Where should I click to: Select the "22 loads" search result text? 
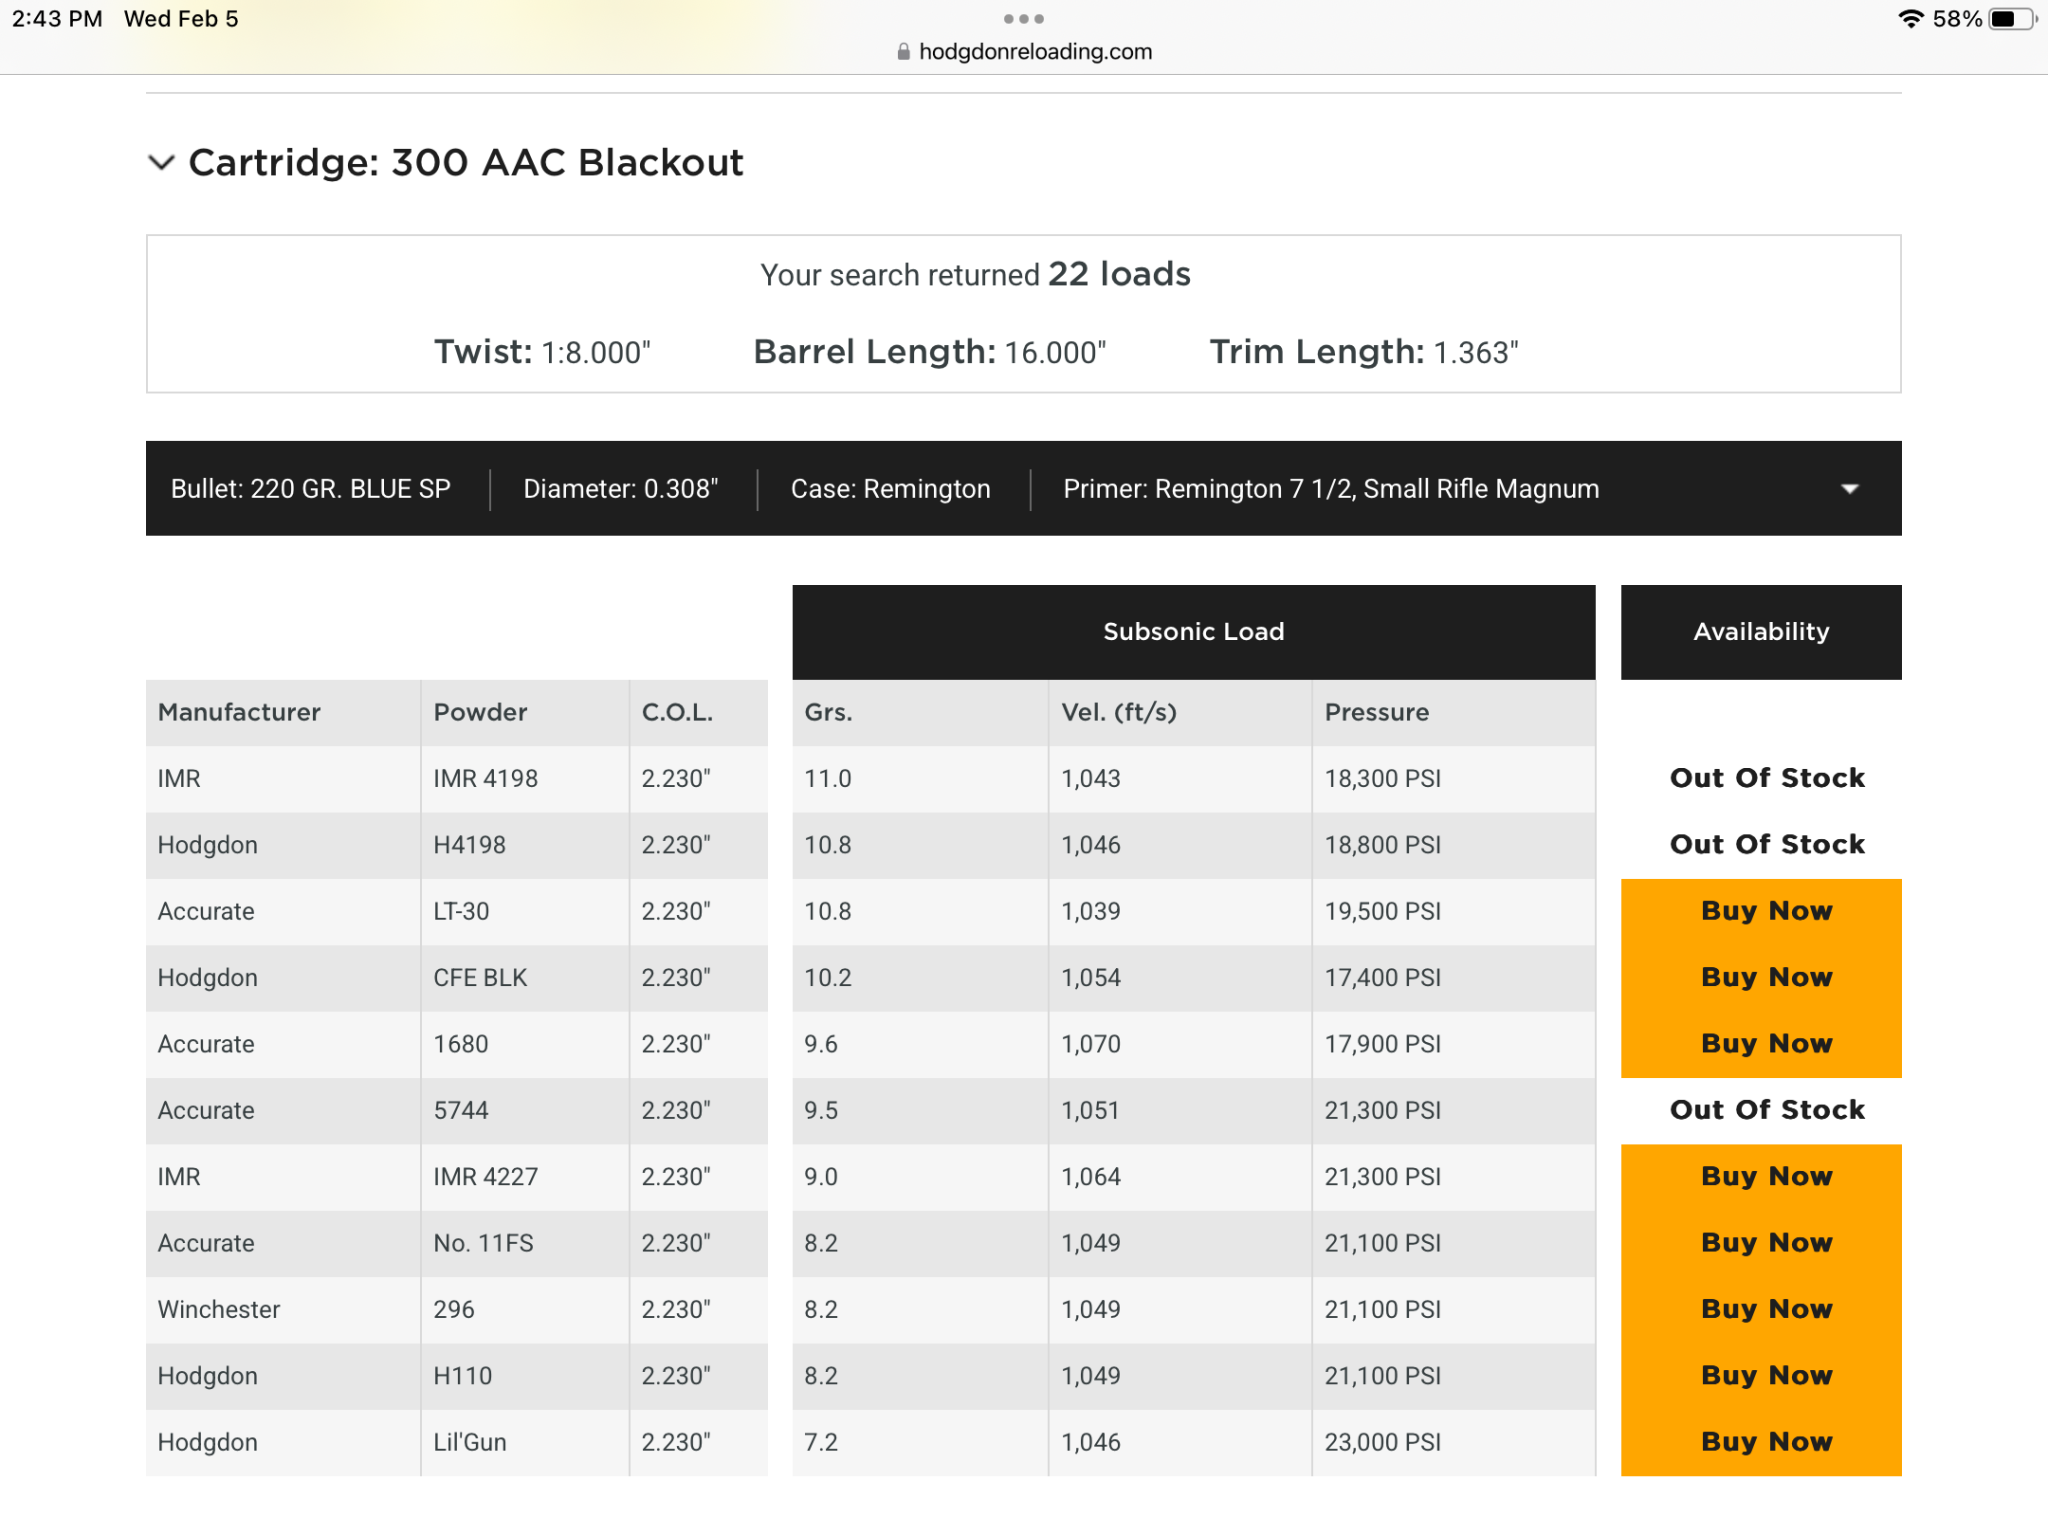1119,274
